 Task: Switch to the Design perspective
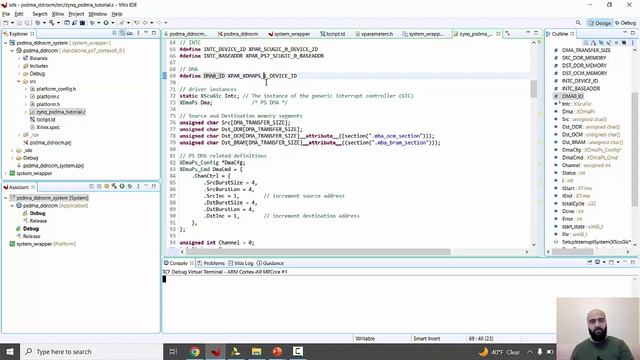click(599, 23)
